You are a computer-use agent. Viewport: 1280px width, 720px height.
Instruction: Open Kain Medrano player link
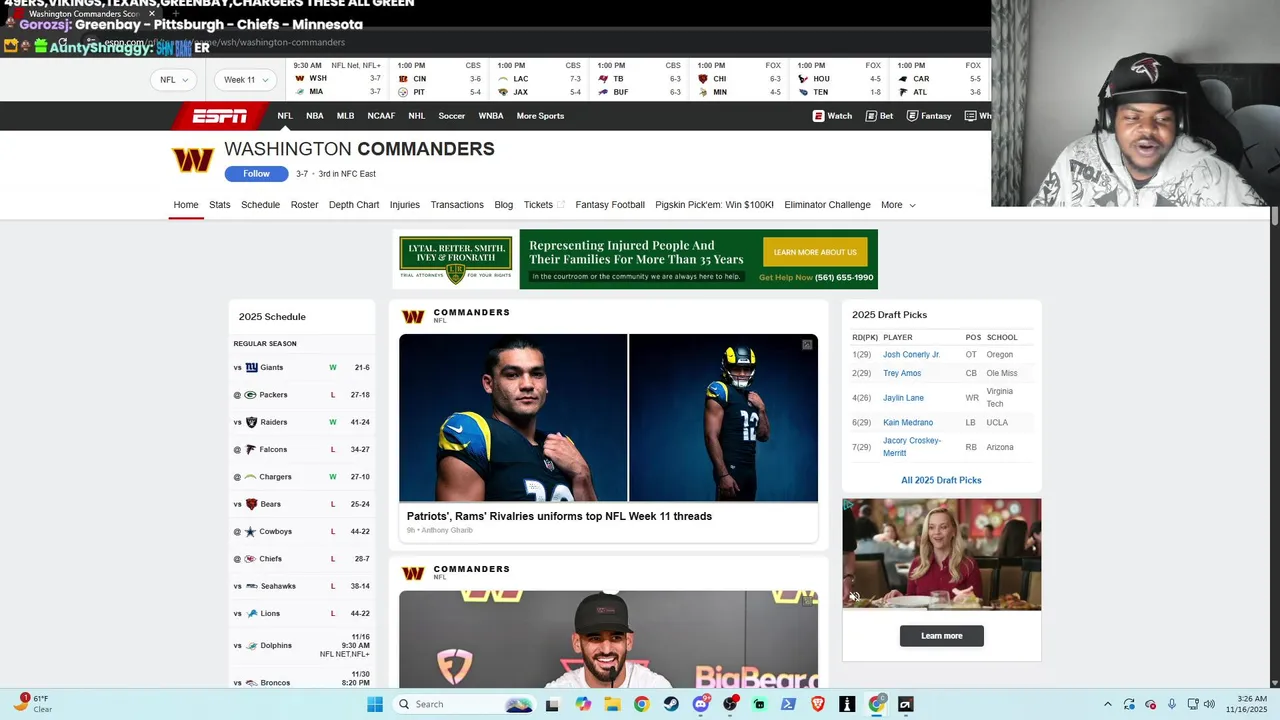point(908,423)
